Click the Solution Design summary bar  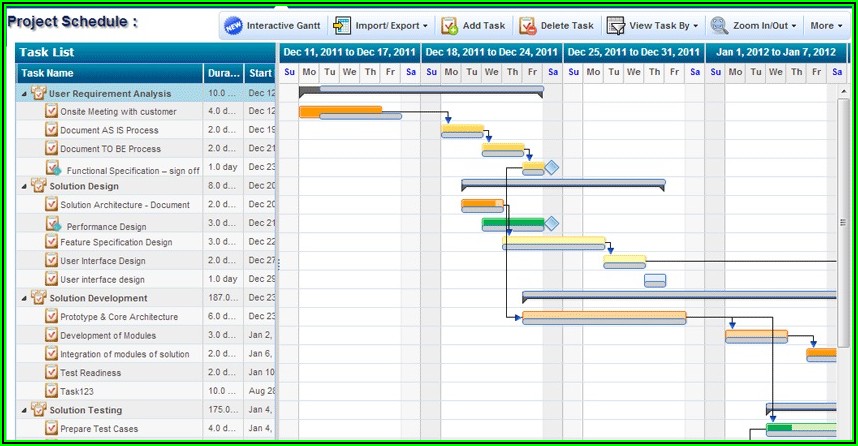(x=563, y=184)
